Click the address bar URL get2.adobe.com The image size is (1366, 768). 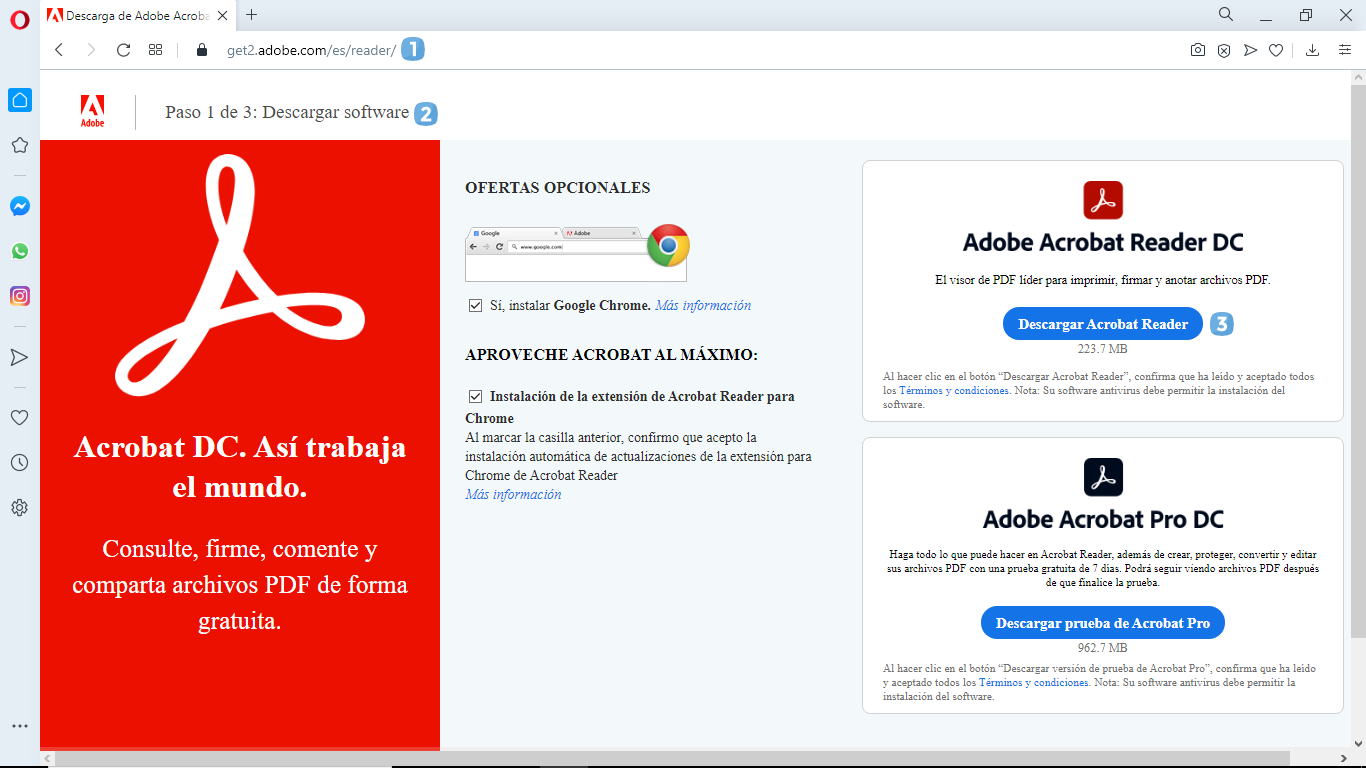pos(311,50)
